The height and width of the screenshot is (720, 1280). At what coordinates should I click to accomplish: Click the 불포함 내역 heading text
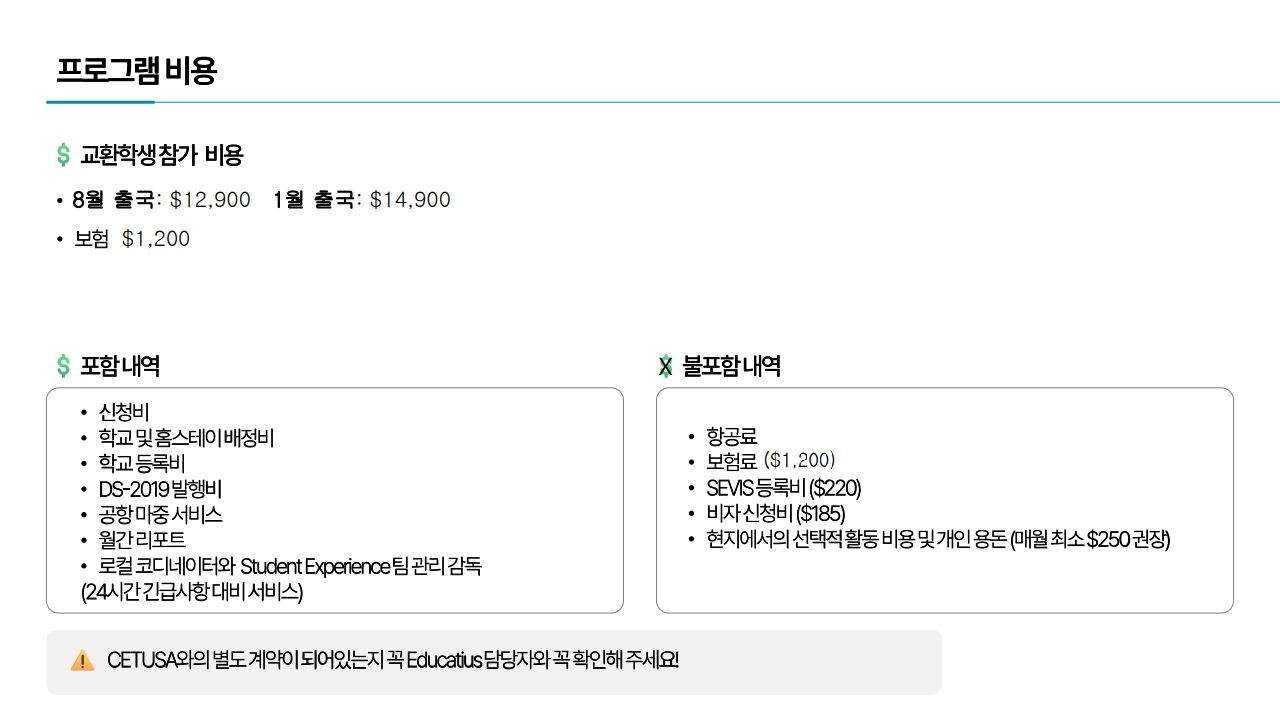click(731, 366)
